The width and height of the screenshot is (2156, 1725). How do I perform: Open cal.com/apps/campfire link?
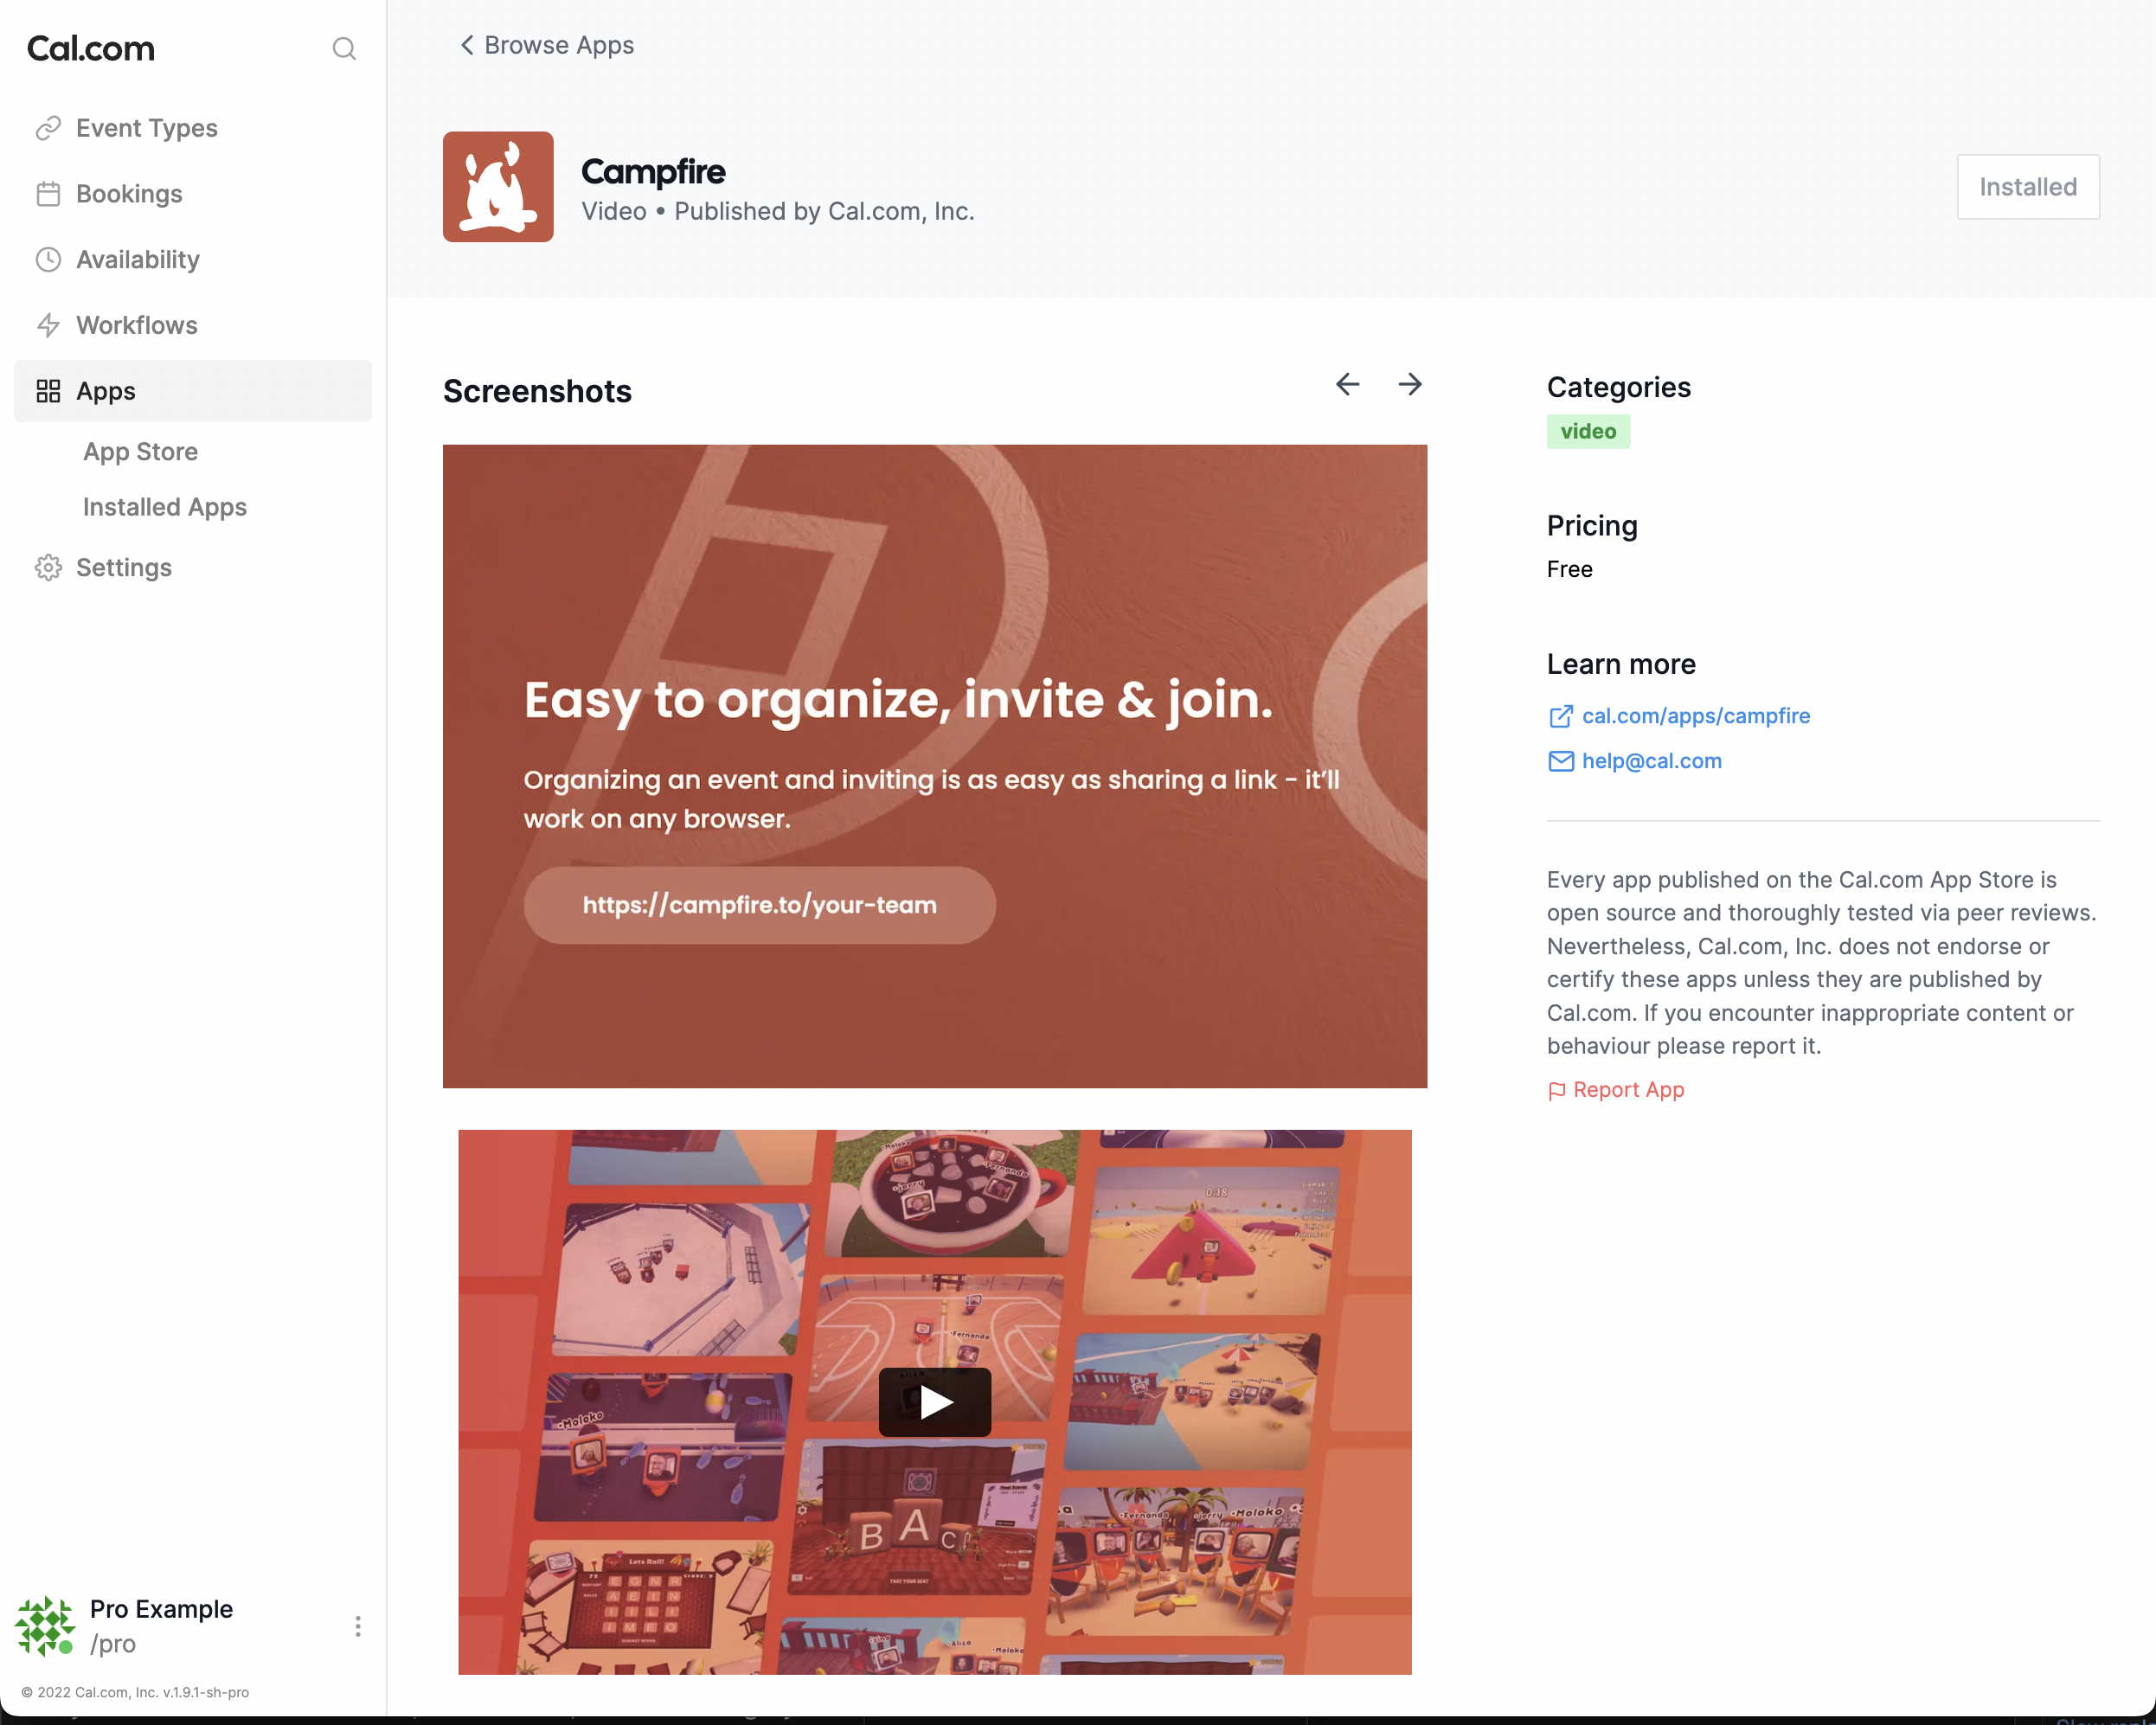[x=1695, y=716]
